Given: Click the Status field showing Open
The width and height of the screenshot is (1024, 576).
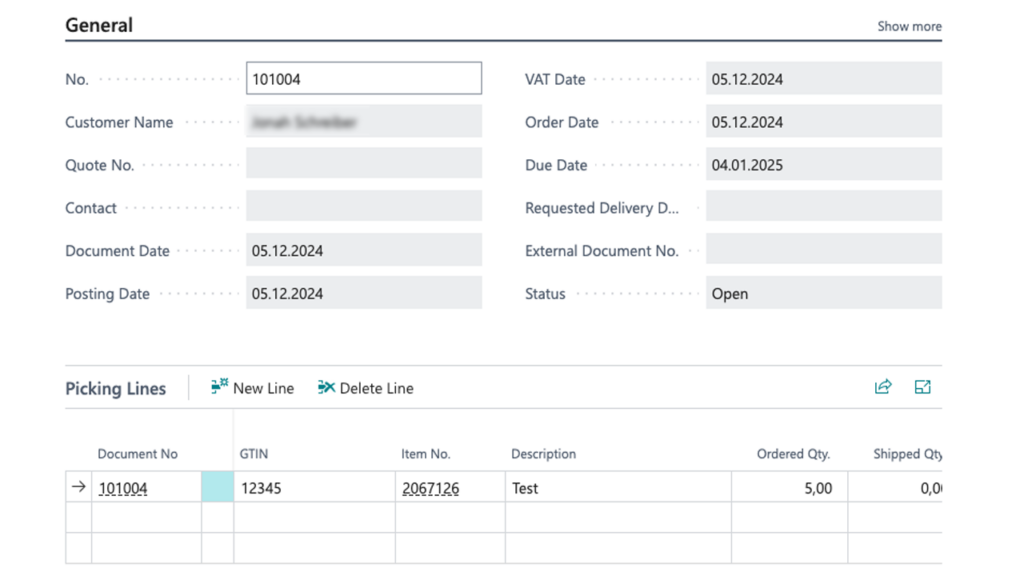Looking at the screenshot, I should click(824, 293).
